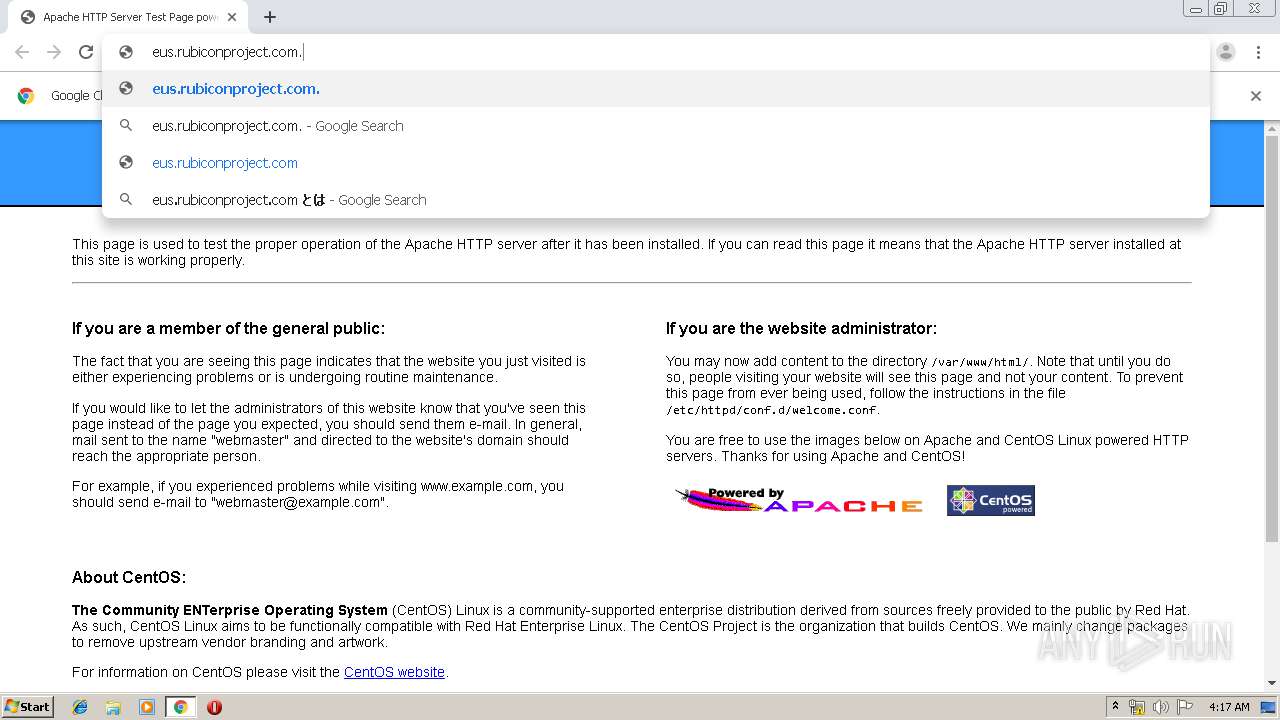The image size is (1280, 720).
Task: Click magnifier icon of the とは suggestion
Action: tap(126, 200)
